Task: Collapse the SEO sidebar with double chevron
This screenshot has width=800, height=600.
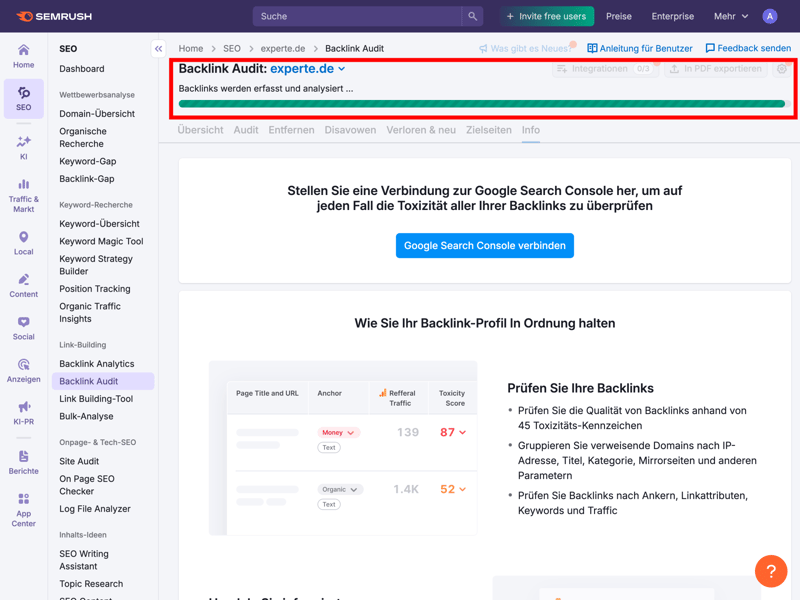Action: [159, 49]
